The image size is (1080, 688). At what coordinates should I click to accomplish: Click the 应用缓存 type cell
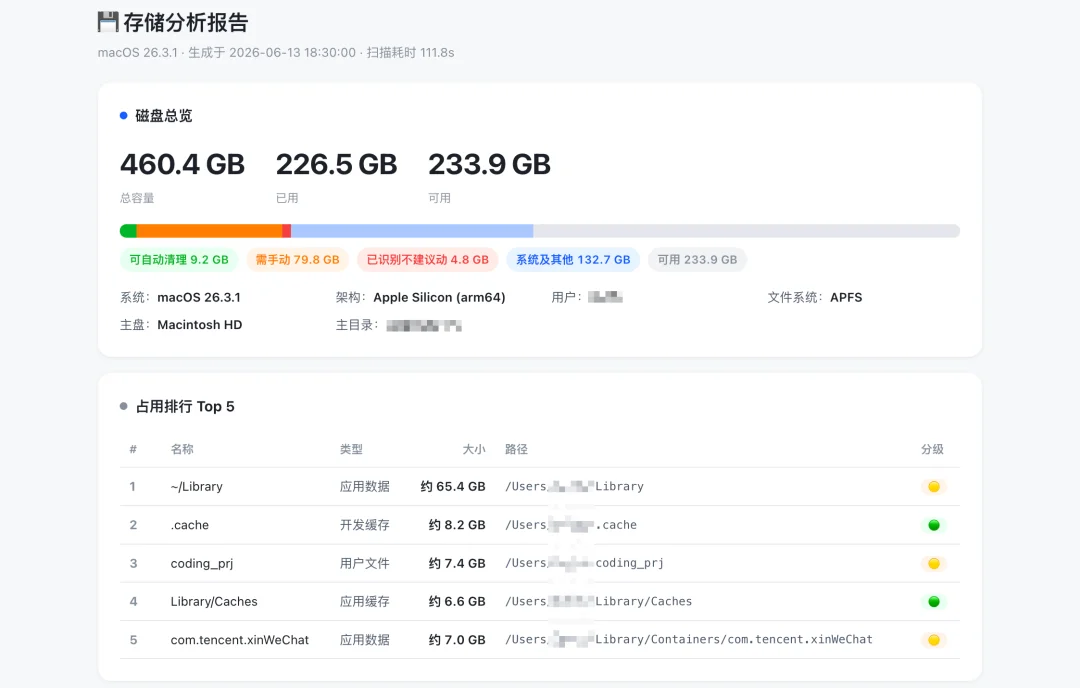(364, 602)
